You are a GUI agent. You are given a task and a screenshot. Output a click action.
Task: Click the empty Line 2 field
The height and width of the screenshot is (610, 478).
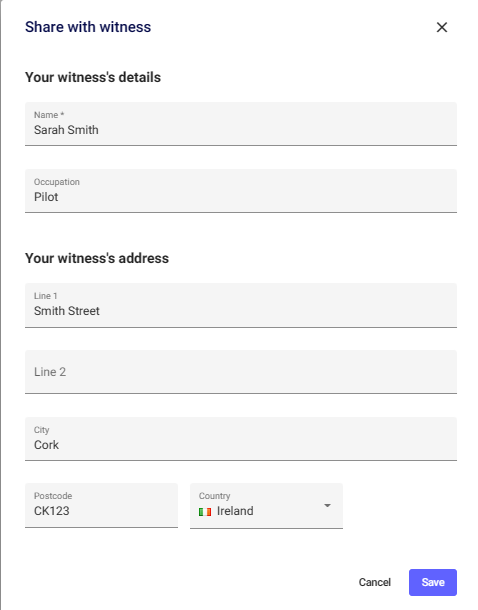pyautogui.click(x=241, y=372)
